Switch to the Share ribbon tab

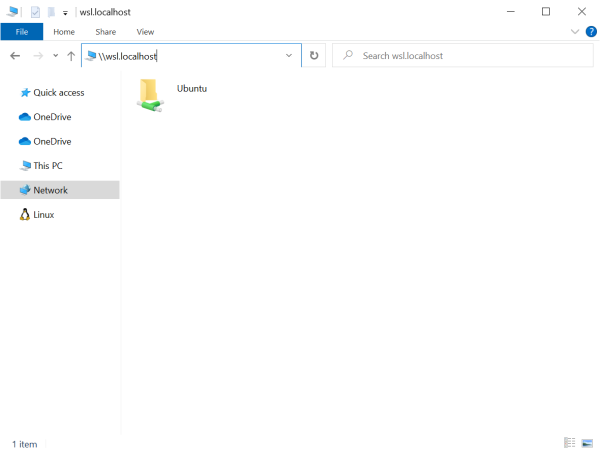coord(106,32)
